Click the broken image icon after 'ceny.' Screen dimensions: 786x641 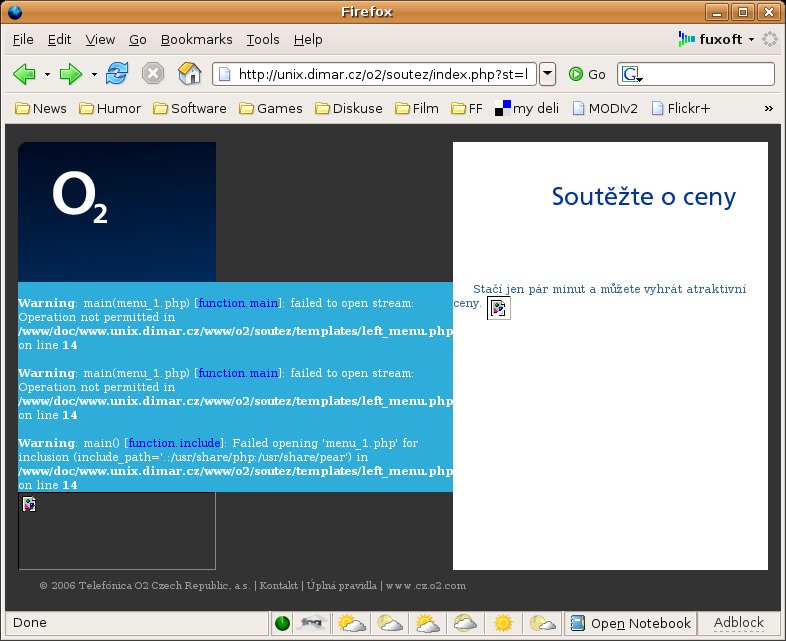[x=499, y=308]
